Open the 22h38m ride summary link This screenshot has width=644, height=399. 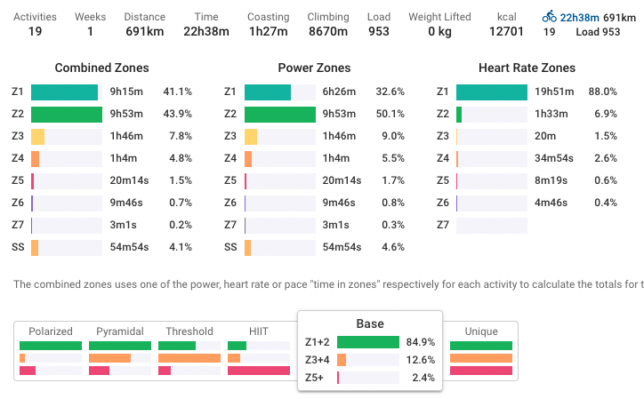coord(580,18)
